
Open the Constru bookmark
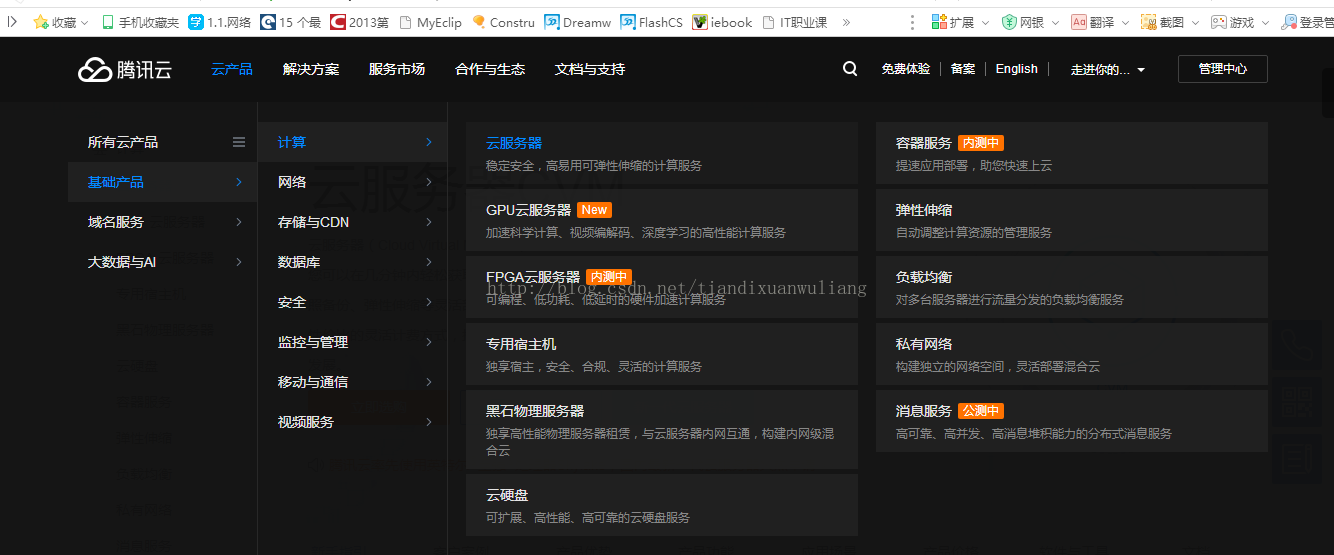click(503, 22)
